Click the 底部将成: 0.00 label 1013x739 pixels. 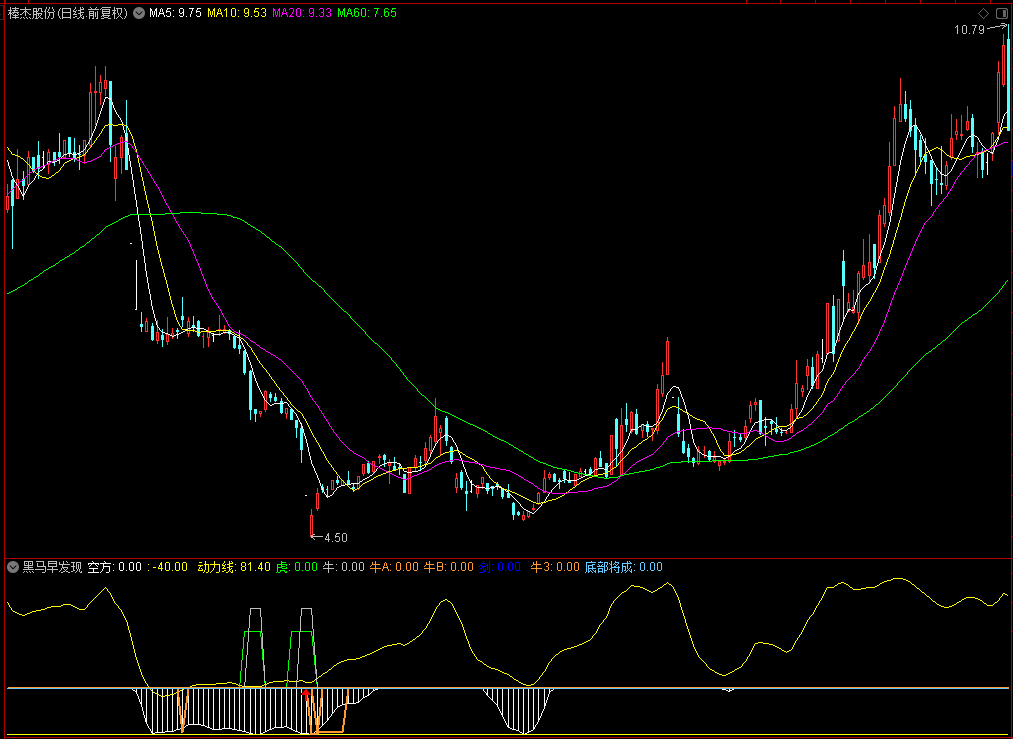tap(623, 567)
